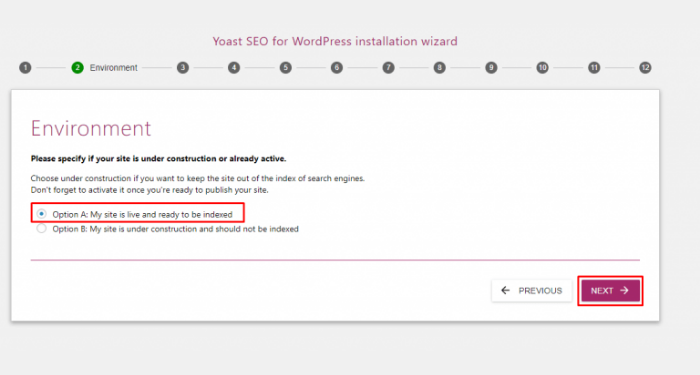700x375 pixels.
Task: Click Option A label text
Action: point(142,215)
